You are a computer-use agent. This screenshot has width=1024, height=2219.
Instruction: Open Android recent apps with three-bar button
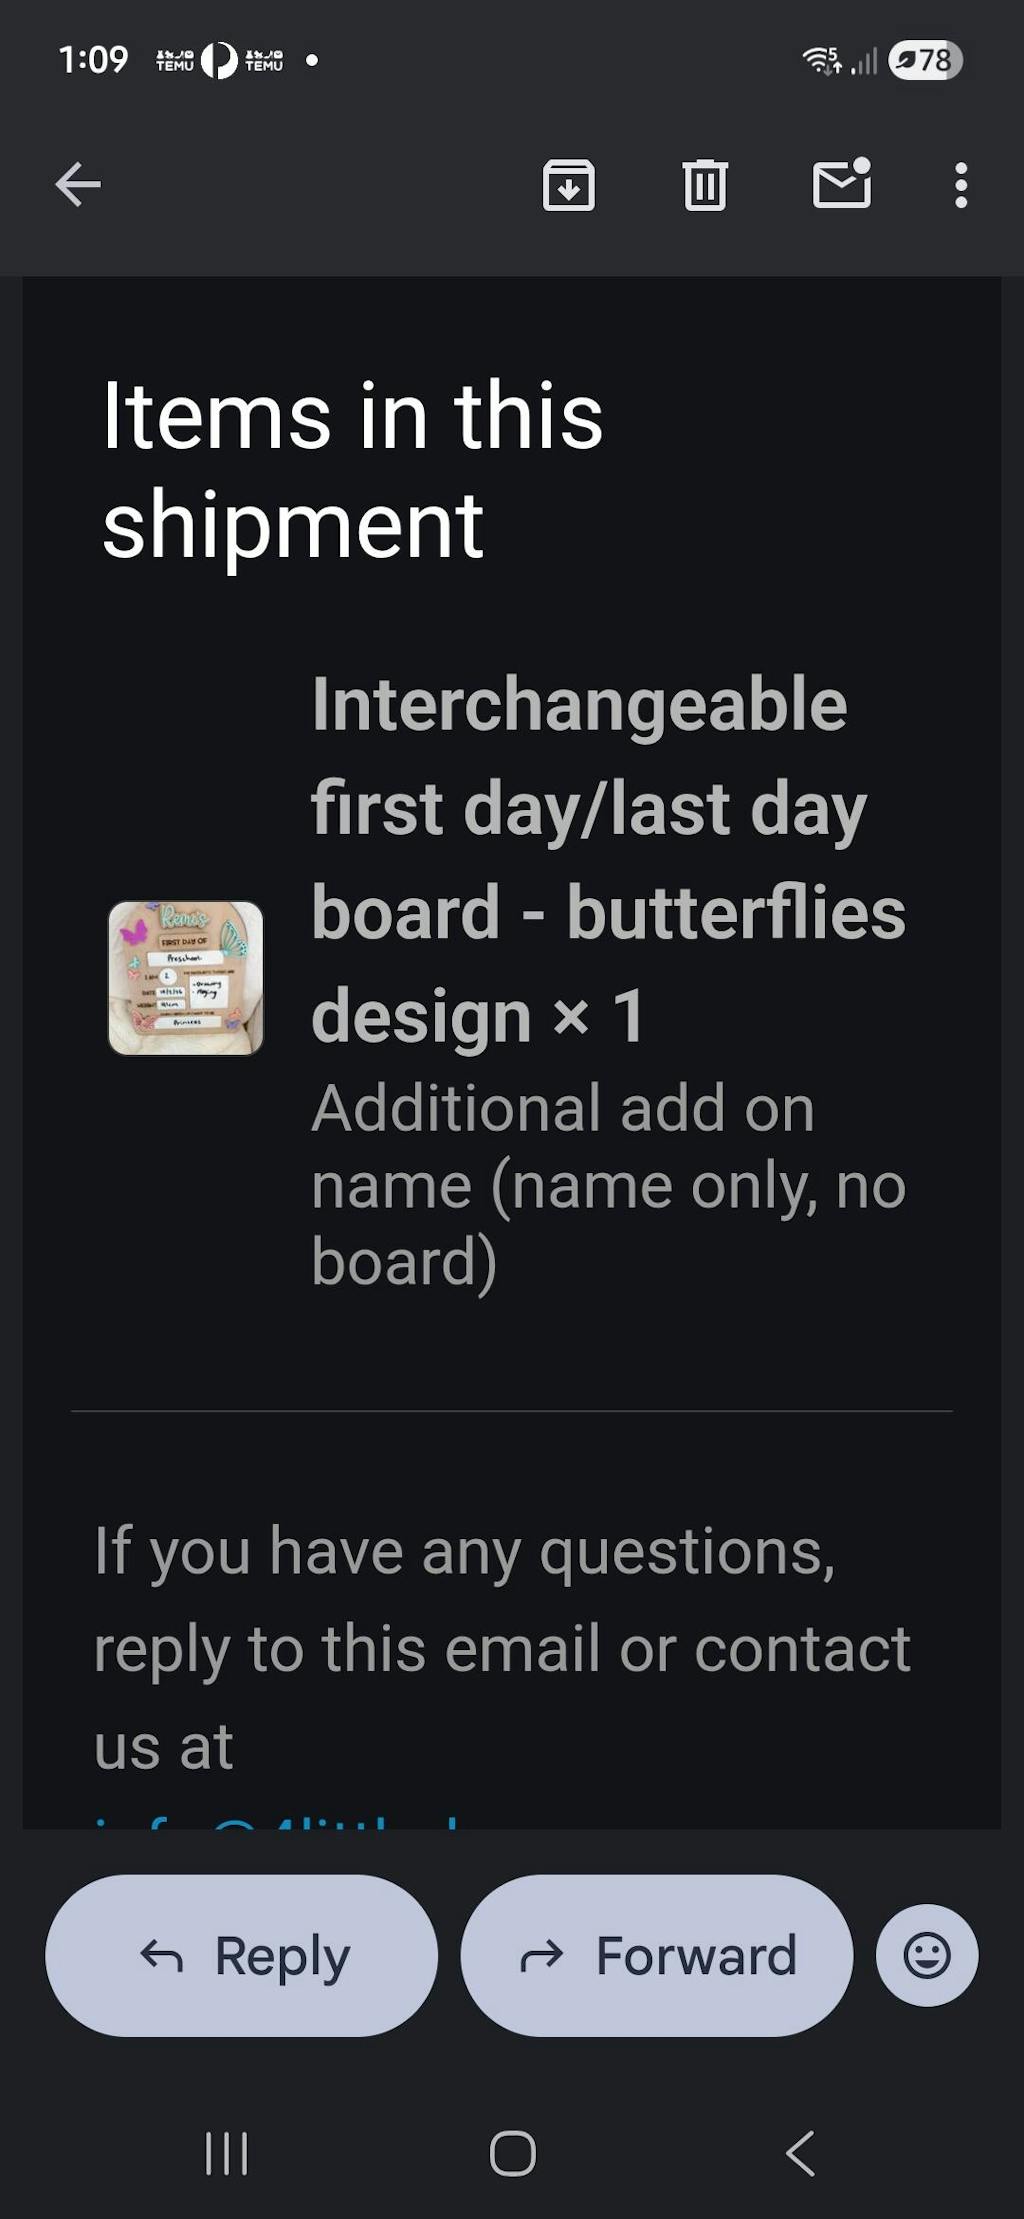(226, 2153)
